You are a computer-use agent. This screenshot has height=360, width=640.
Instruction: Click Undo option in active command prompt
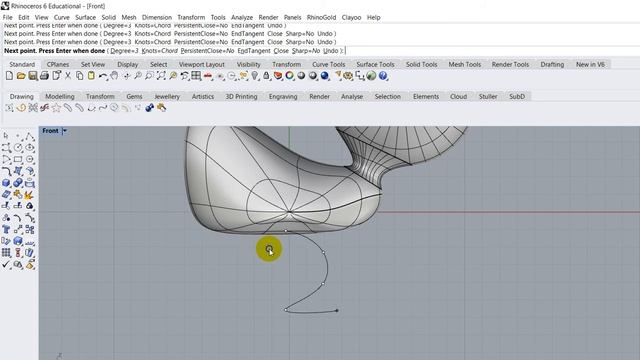click(331, 51)
